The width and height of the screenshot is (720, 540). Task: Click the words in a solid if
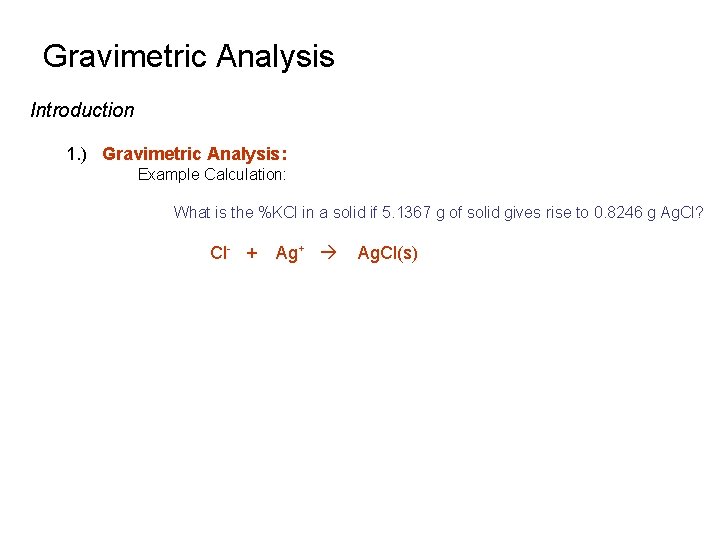339,212
